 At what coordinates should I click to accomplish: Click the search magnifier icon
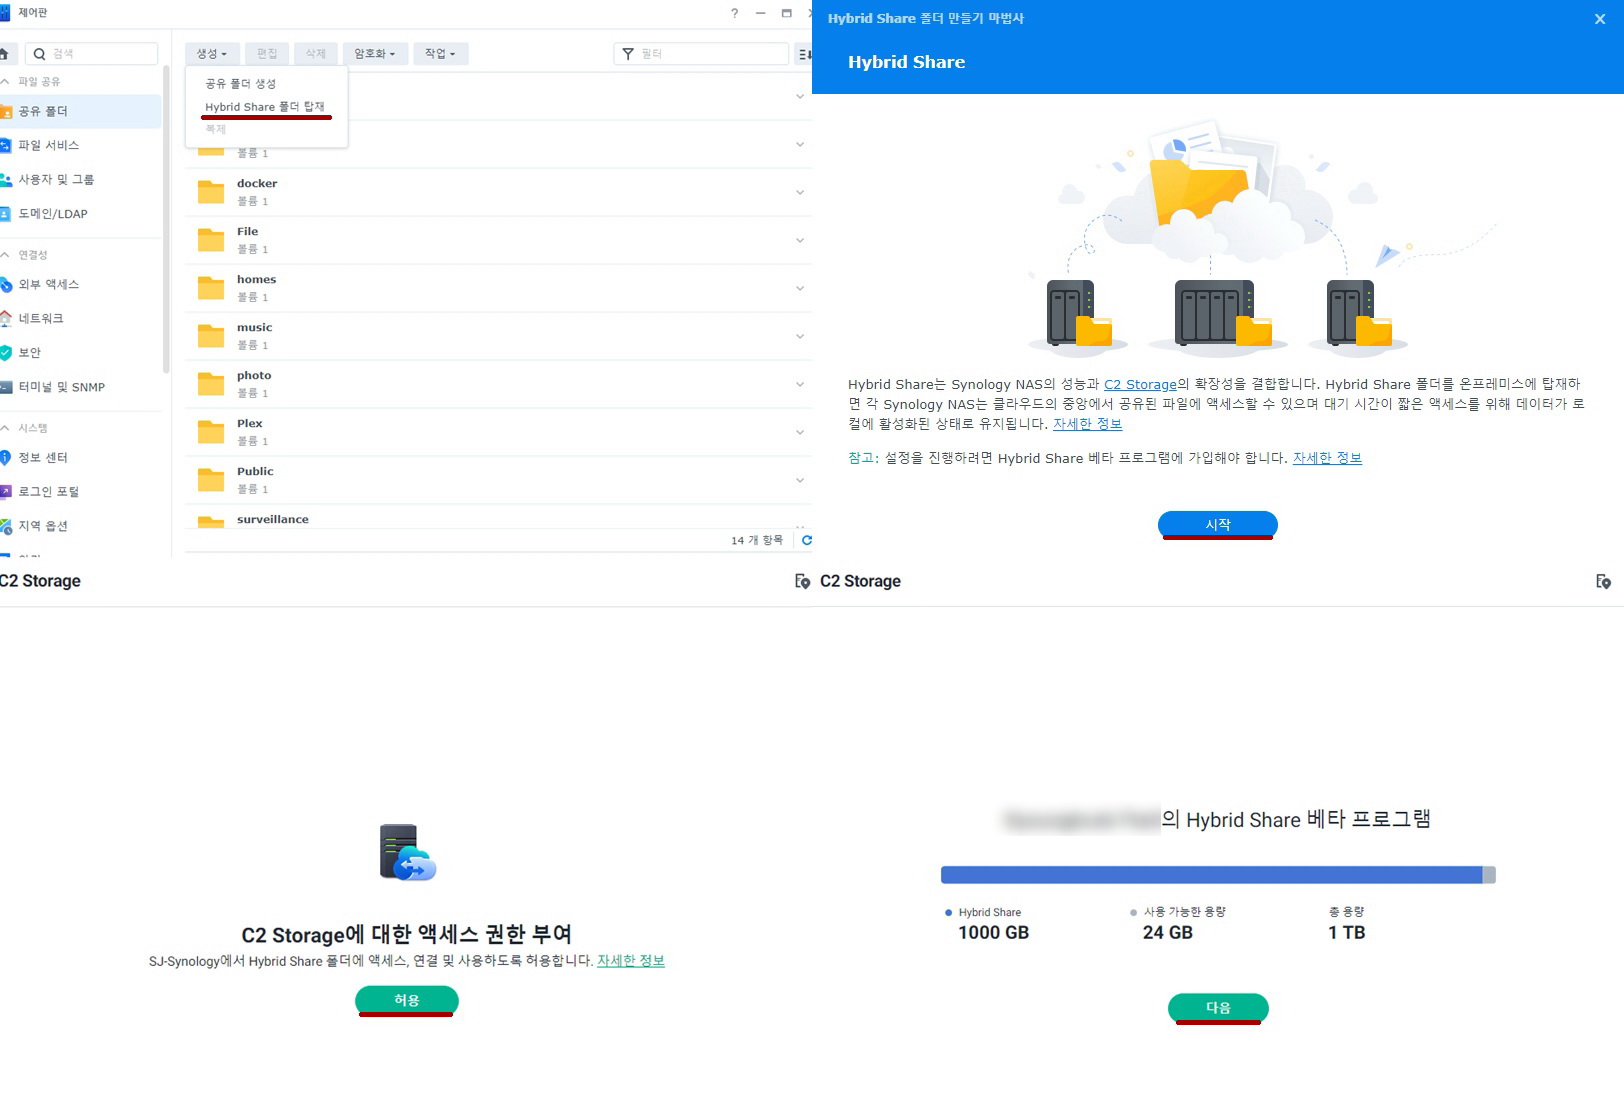point(40,54)
